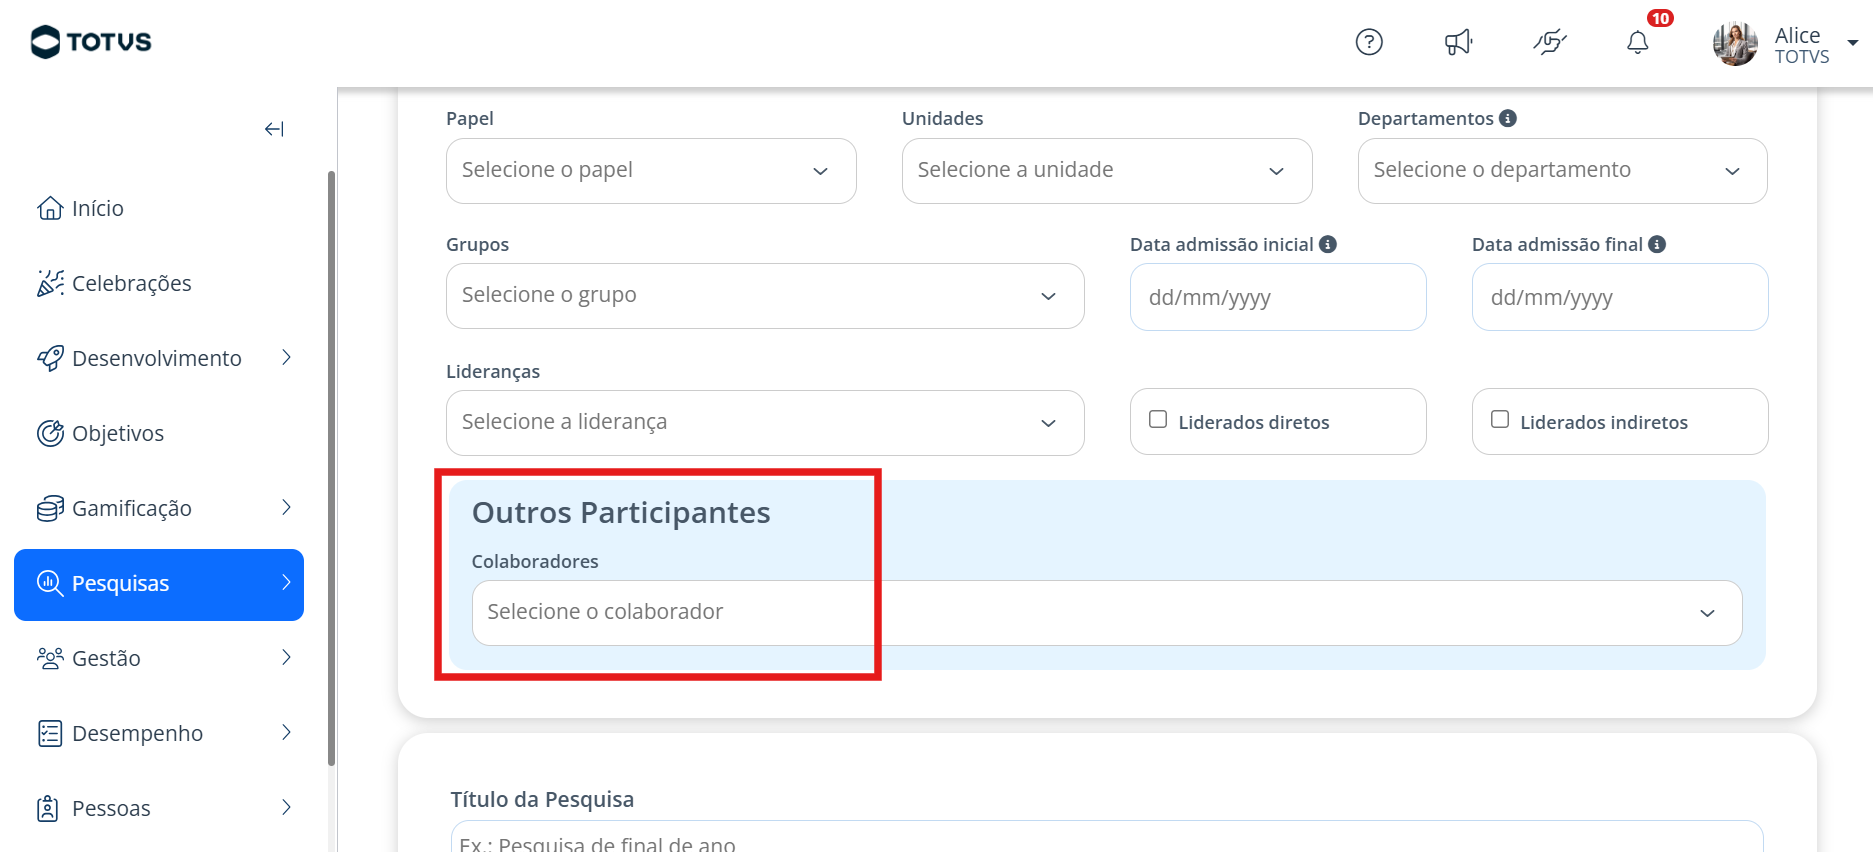Open Alice's user profile menu
This screenshot has width=1873, height=852.
click(1785, 44)
